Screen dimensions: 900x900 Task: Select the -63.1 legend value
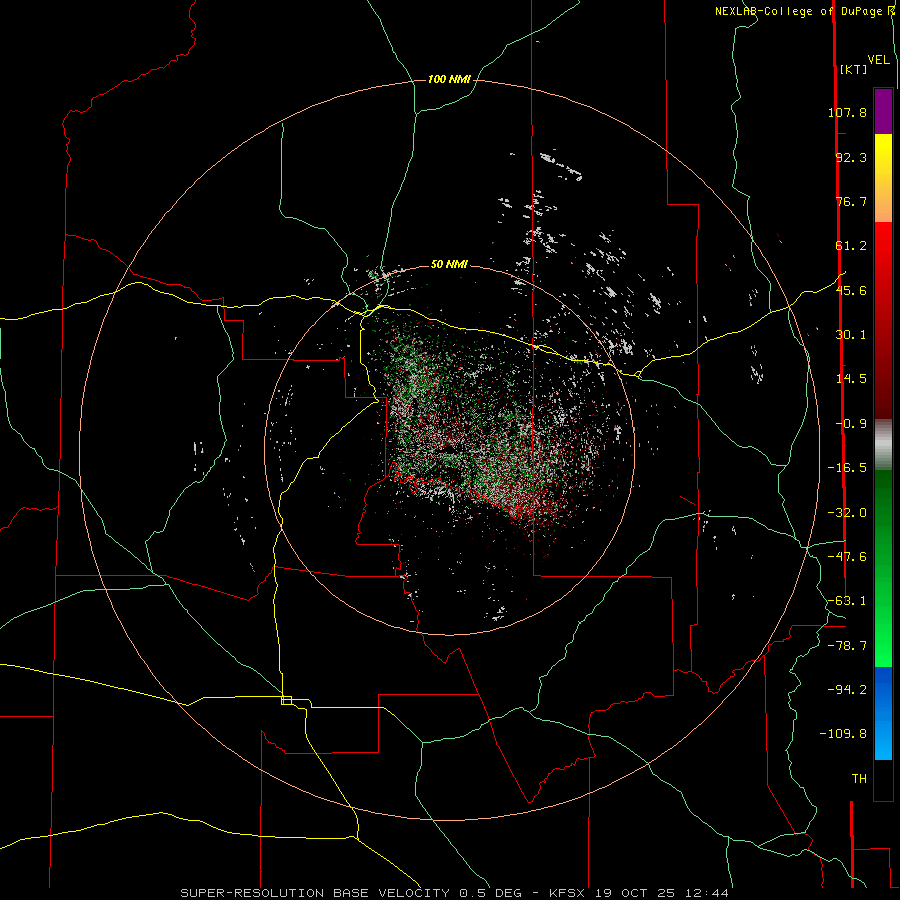(x=847, y=601)
